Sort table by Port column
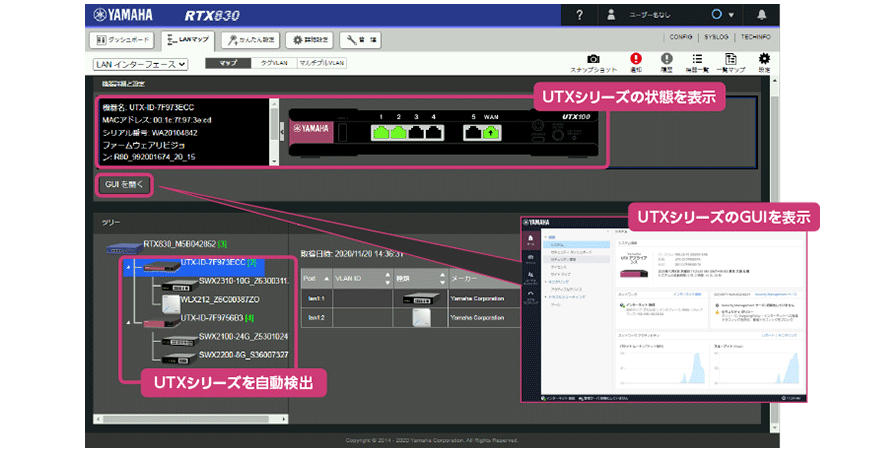 316,278
